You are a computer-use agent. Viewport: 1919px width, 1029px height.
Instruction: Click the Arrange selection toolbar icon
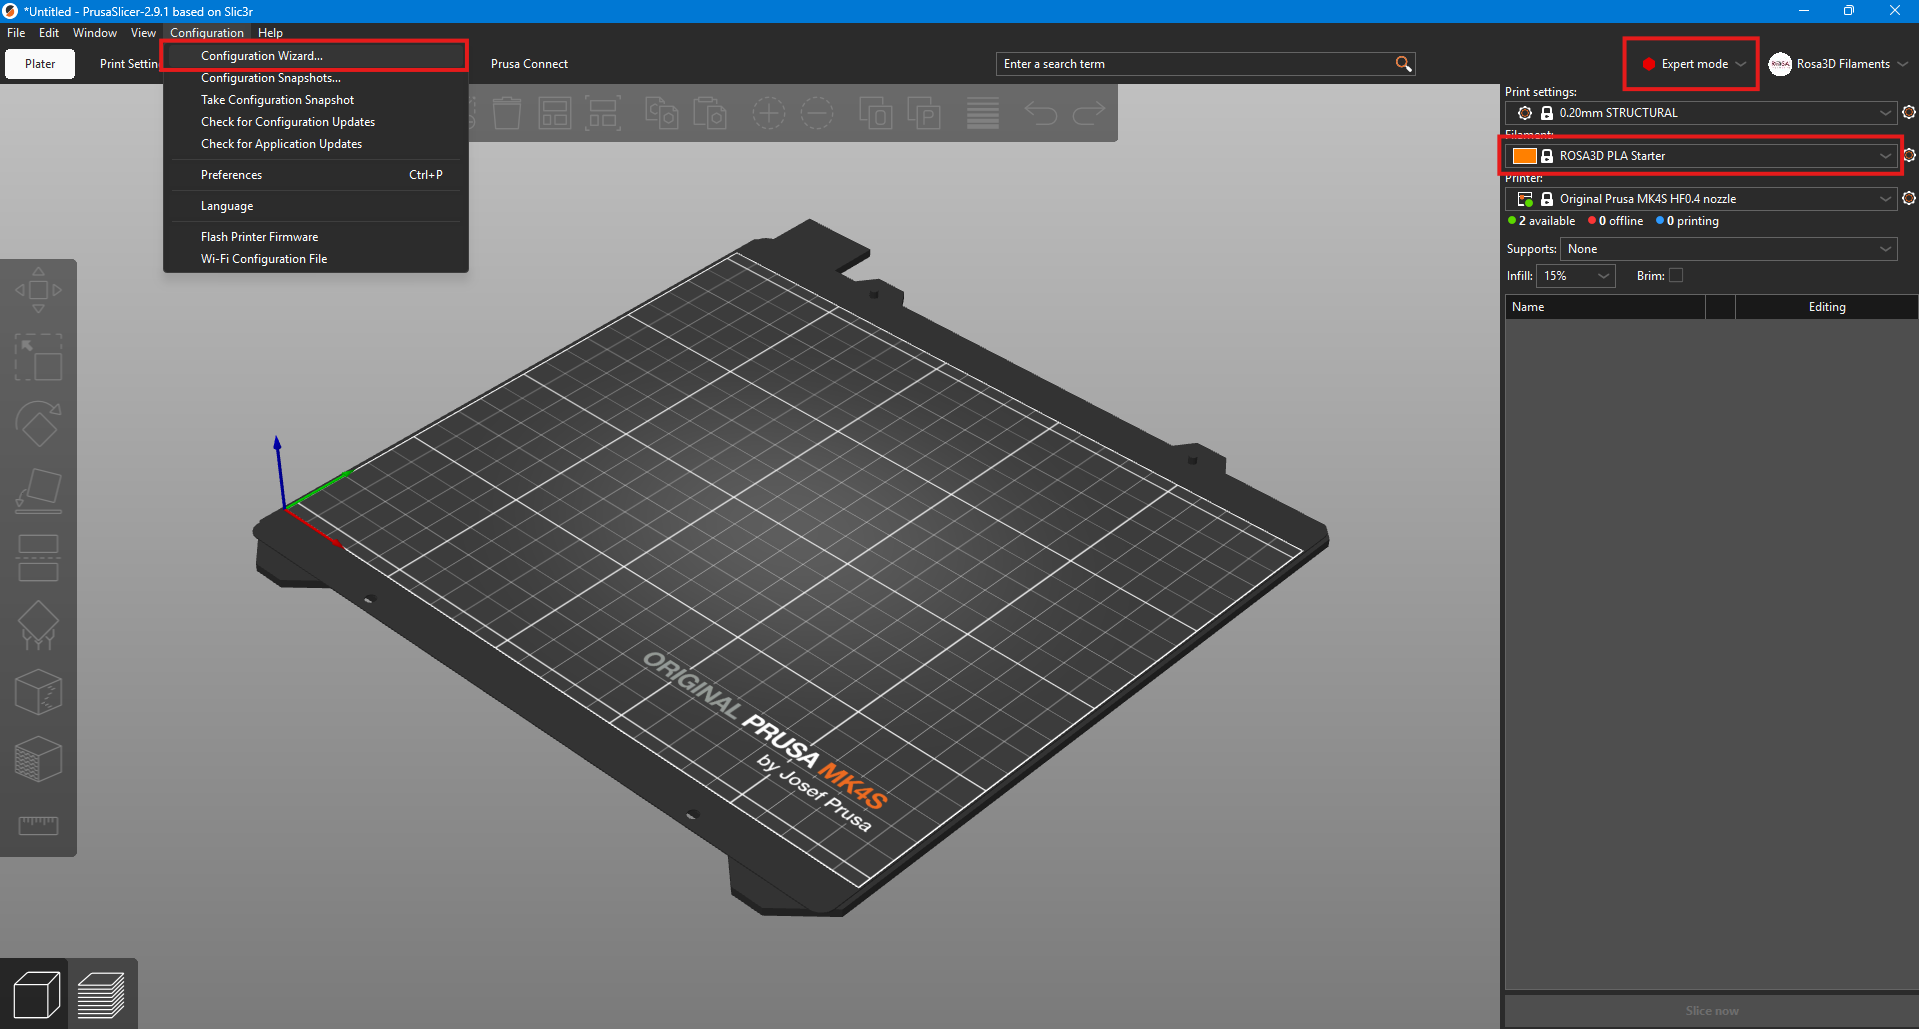(603, 113)
